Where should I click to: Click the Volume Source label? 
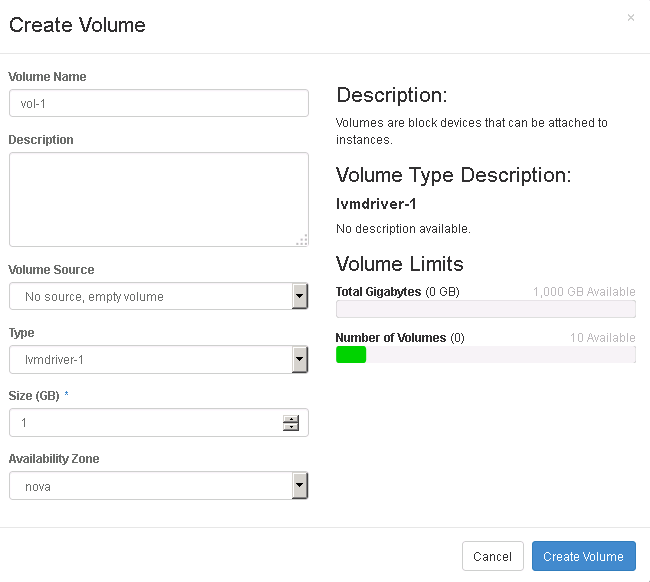[x=51, y=270]
